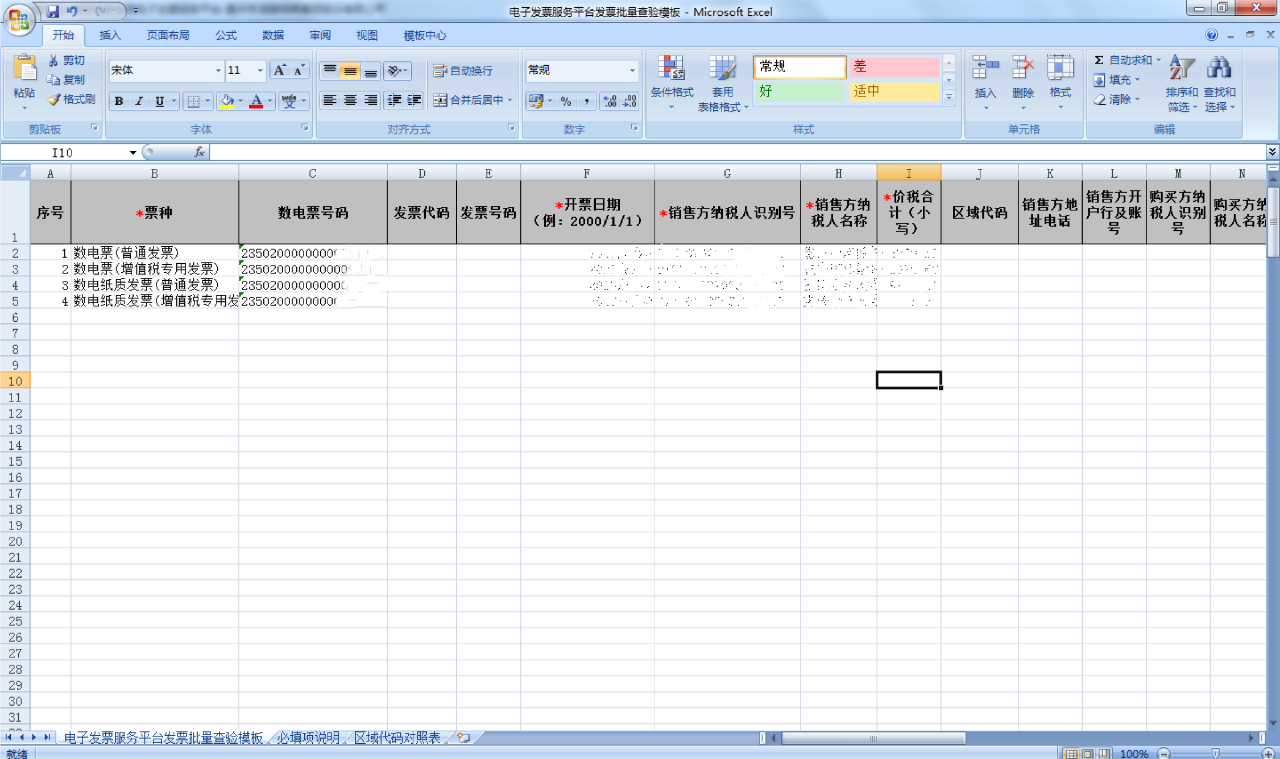Viewport: 1280px width, 759px height.
Task: Open the font name dropdown (宋体)
Action: pyautogui.click(x=219, y=71)
